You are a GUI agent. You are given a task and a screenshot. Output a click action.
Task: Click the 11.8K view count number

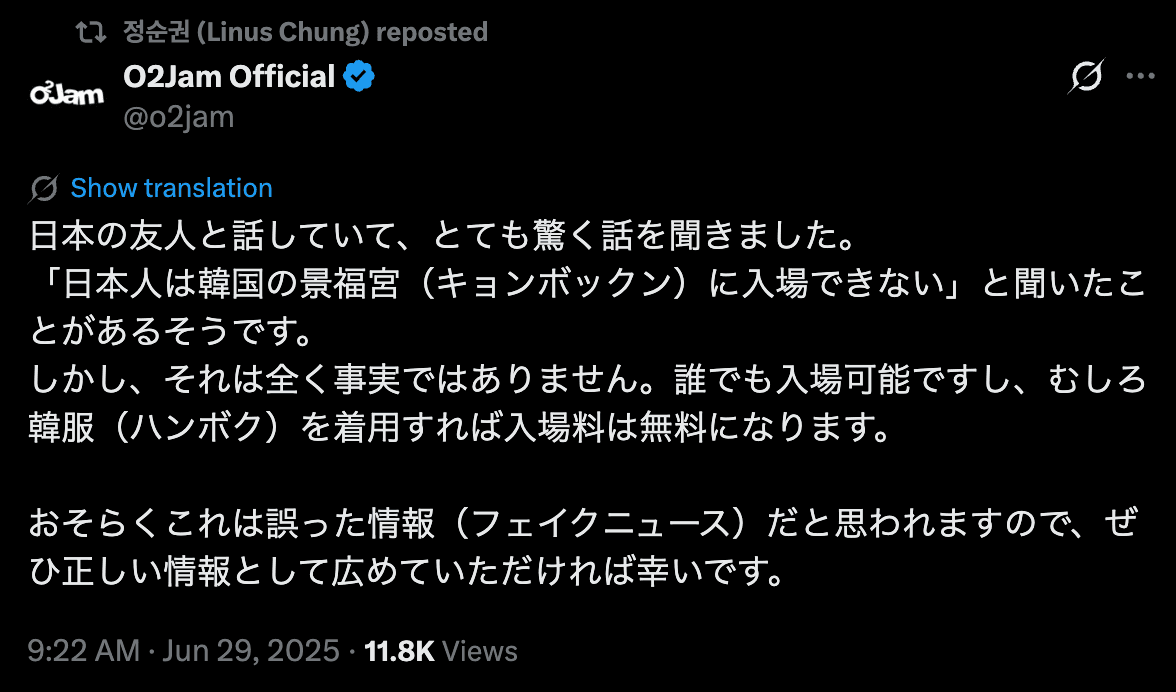[399, 652]
